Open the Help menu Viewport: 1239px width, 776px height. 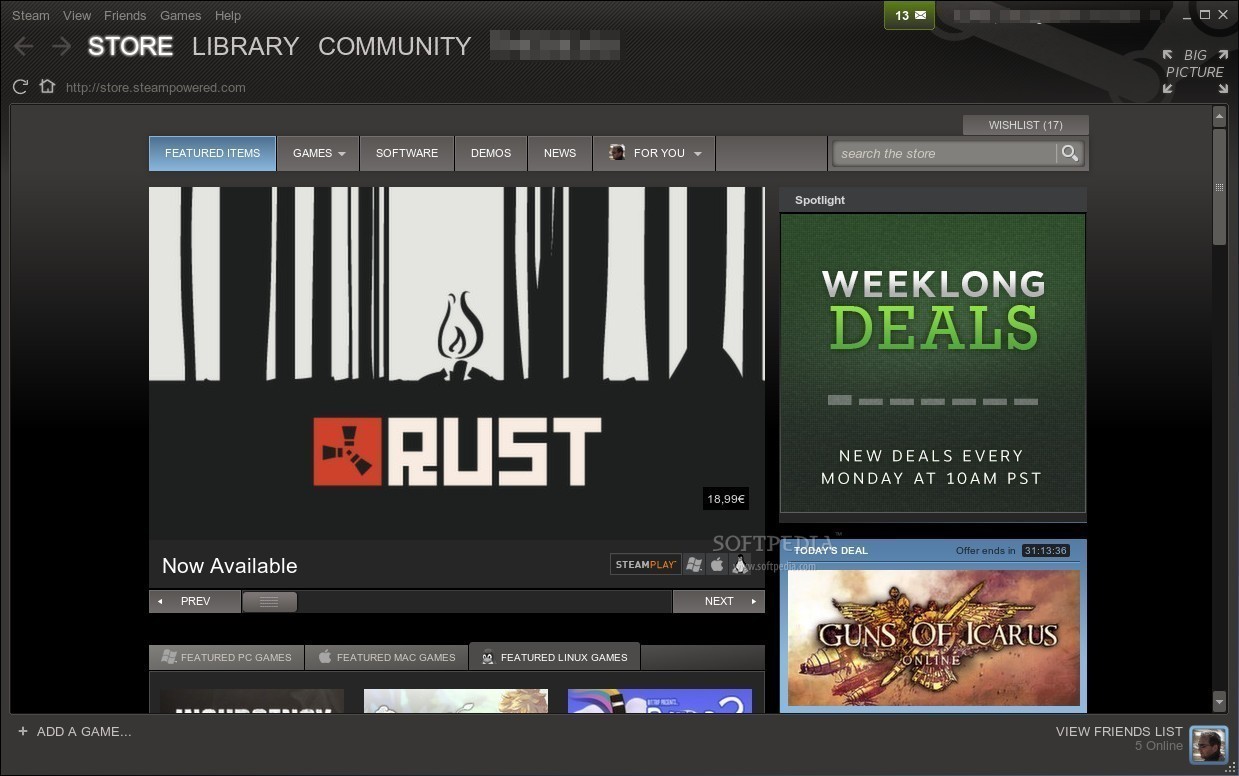click(228, 15)
